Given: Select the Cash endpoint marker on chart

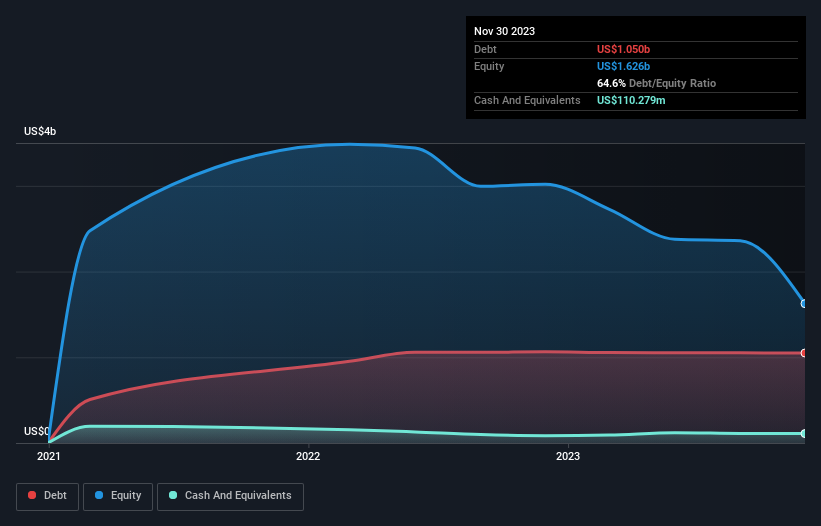Looking at the screenshot, I should (804, 433).
